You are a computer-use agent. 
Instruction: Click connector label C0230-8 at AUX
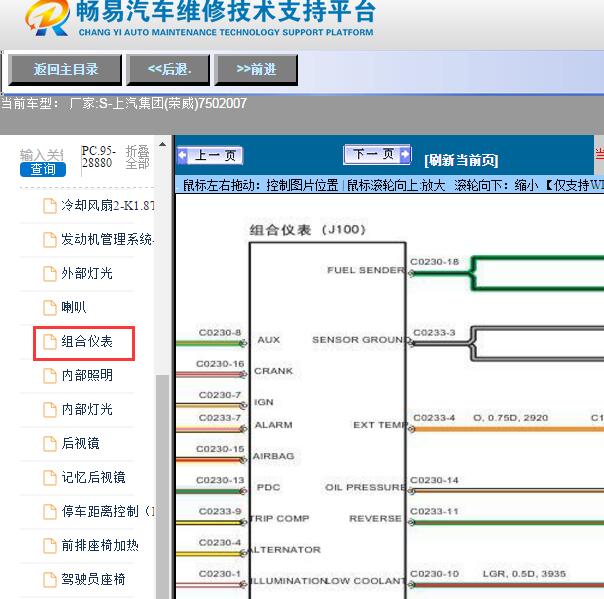[x=220, y=332]
